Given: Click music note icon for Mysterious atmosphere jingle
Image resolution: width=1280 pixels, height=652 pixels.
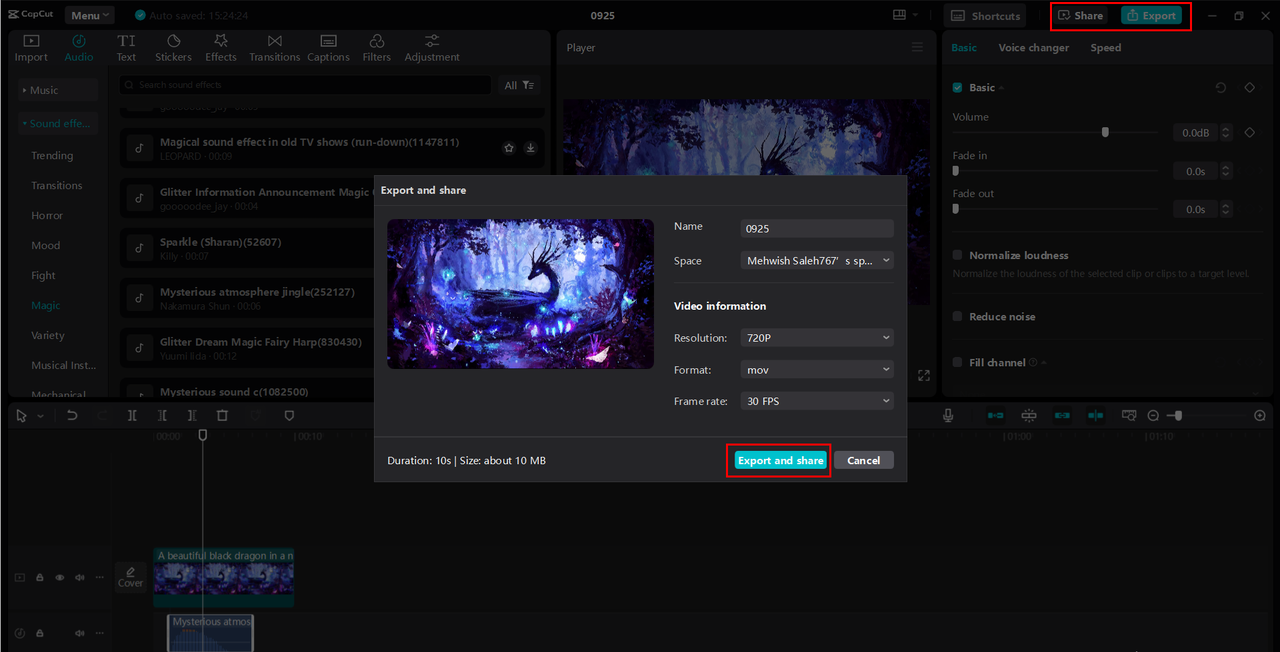Looking at the screenshot, I should tap(139, 298).
